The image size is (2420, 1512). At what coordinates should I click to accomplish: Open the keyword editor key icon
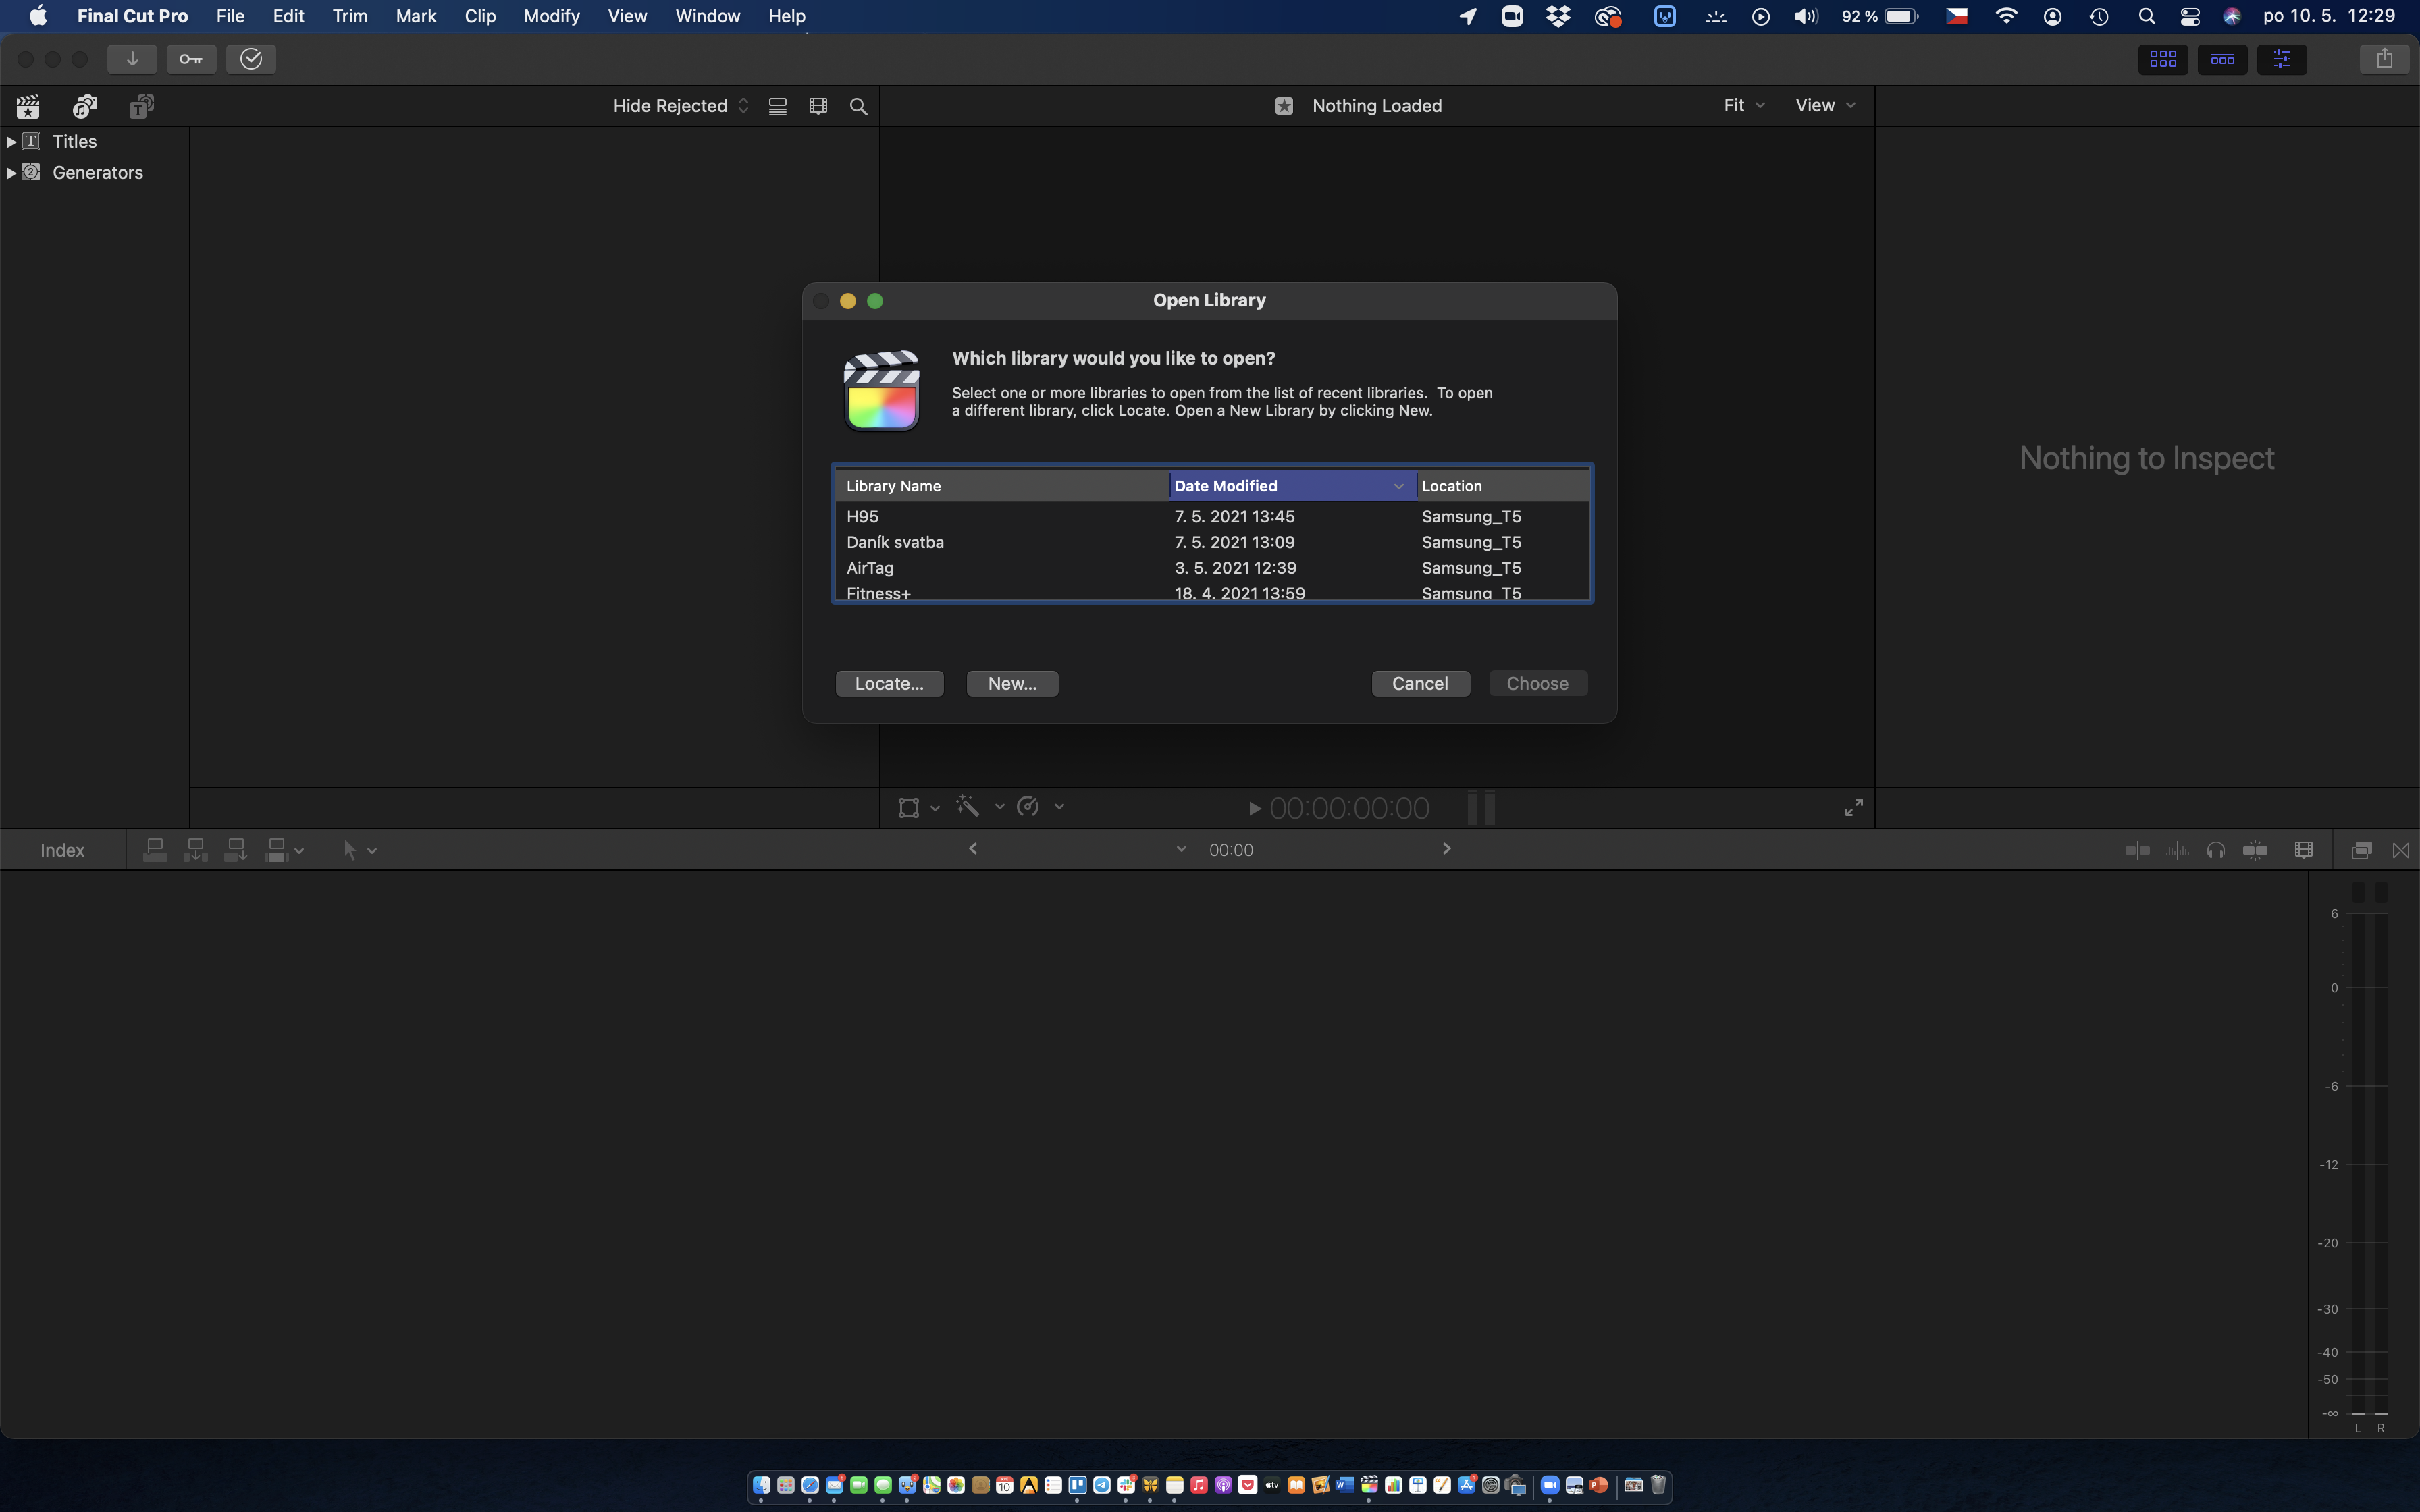click(191, 59)
